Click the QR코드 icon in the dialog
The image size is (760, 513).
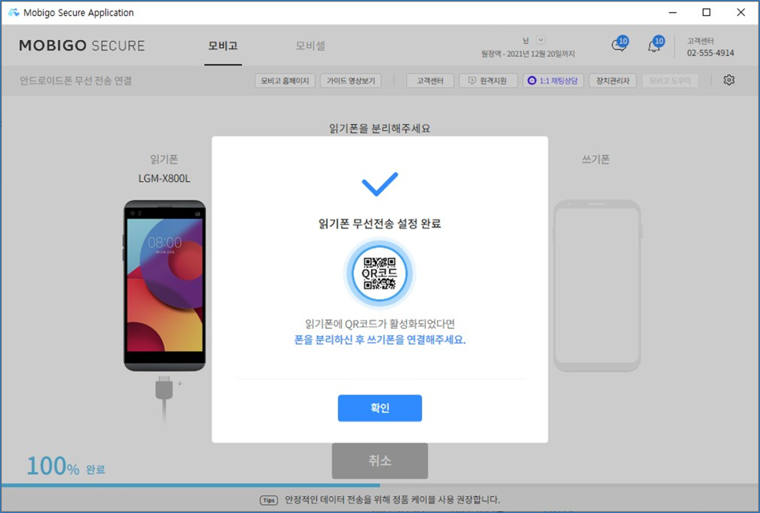point(380,273)
